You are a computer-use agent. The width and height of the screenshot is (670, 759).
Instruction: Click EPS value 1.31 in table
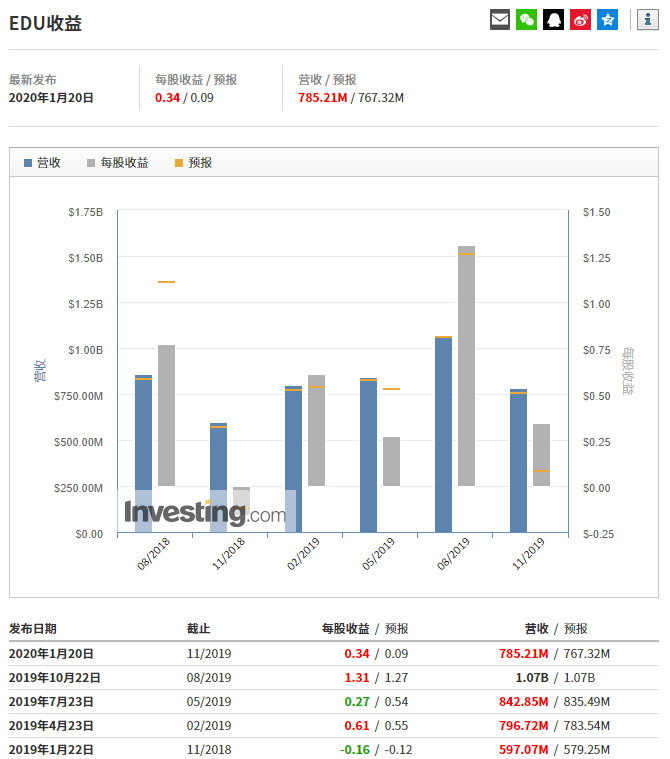coord(357,678)
